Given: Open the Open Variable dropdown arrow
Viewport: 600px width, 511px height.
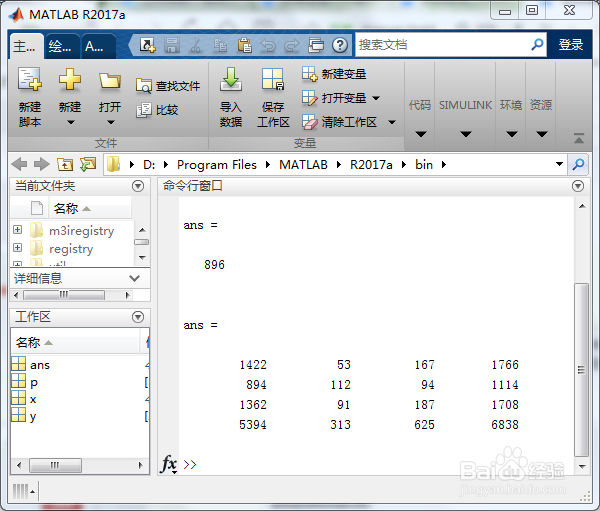Looking at the screenshot, I should pos(376,98).
